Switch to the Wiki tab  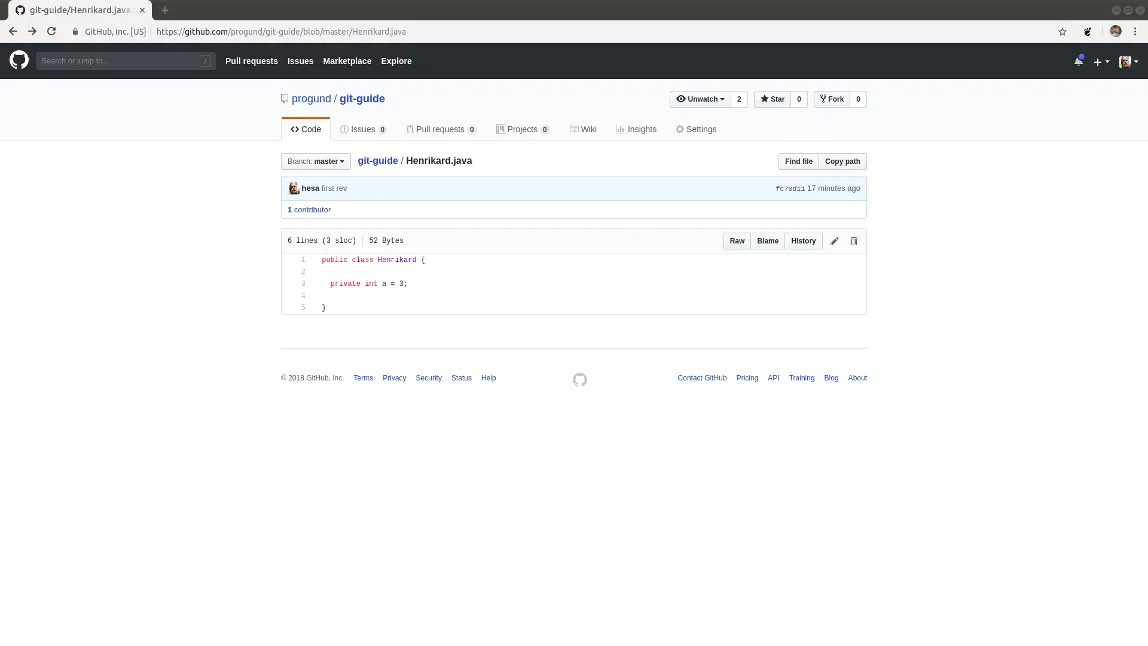(583, 129)
